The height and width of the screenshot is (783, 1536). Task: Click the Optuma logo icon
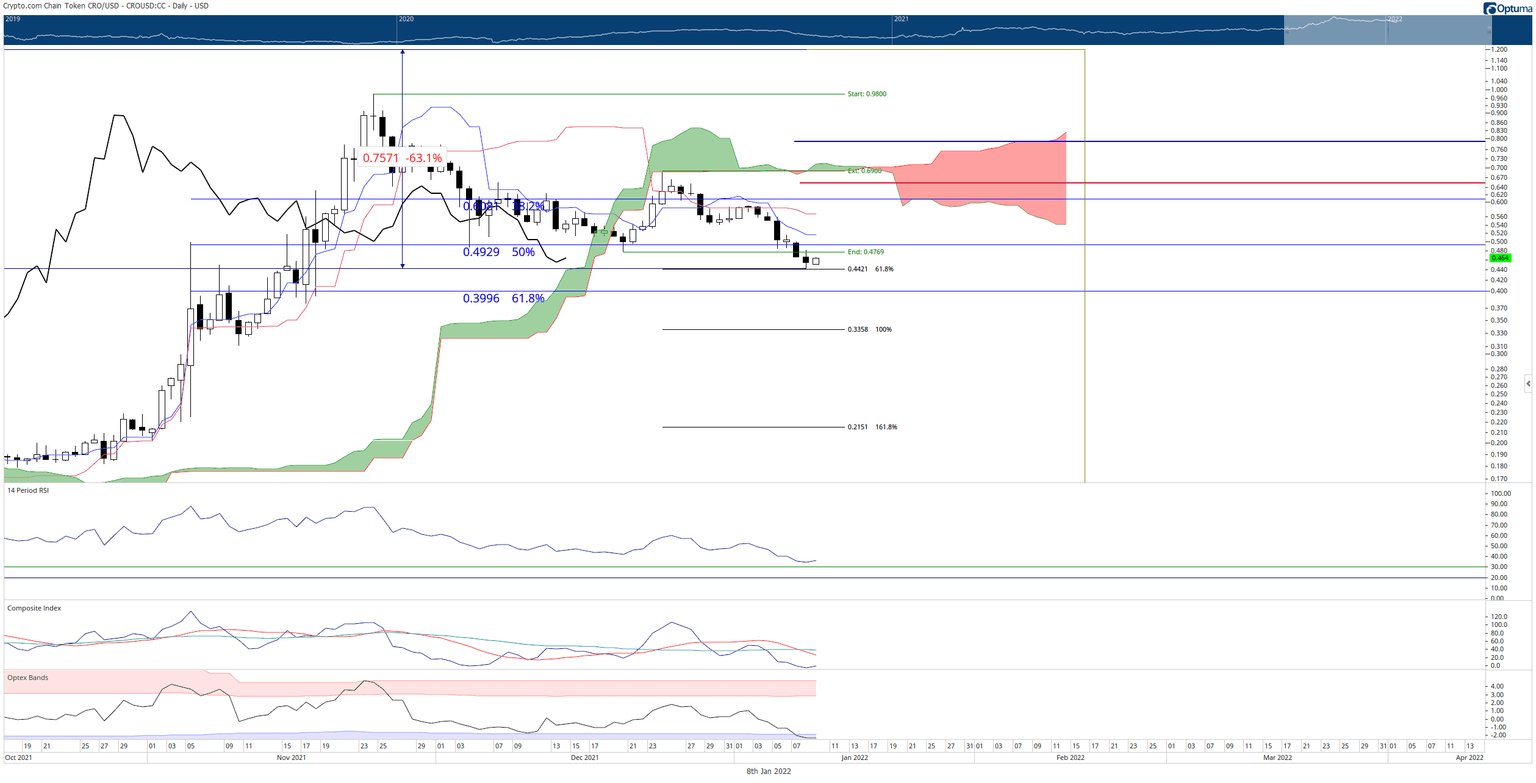pyautogui.click(x=1489, y=9)
